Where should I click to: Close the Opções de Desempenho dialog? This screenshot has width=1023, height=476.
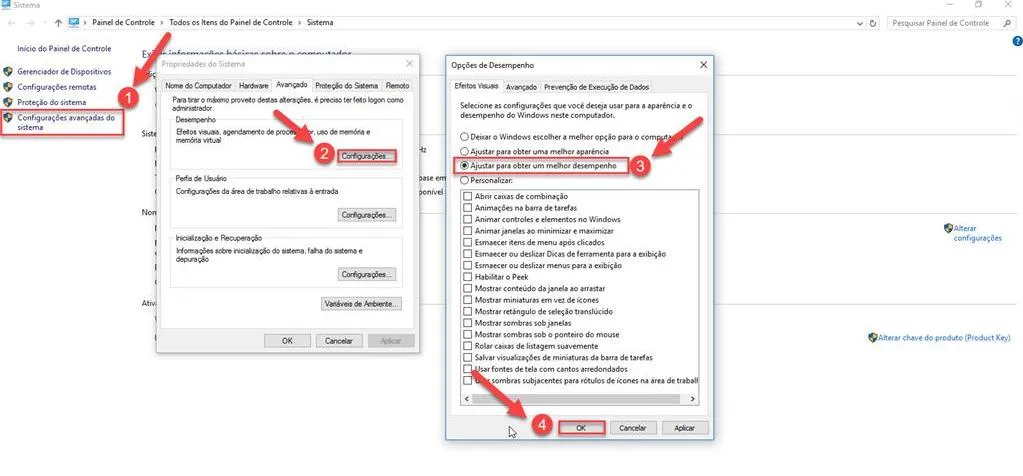(703, 65)
